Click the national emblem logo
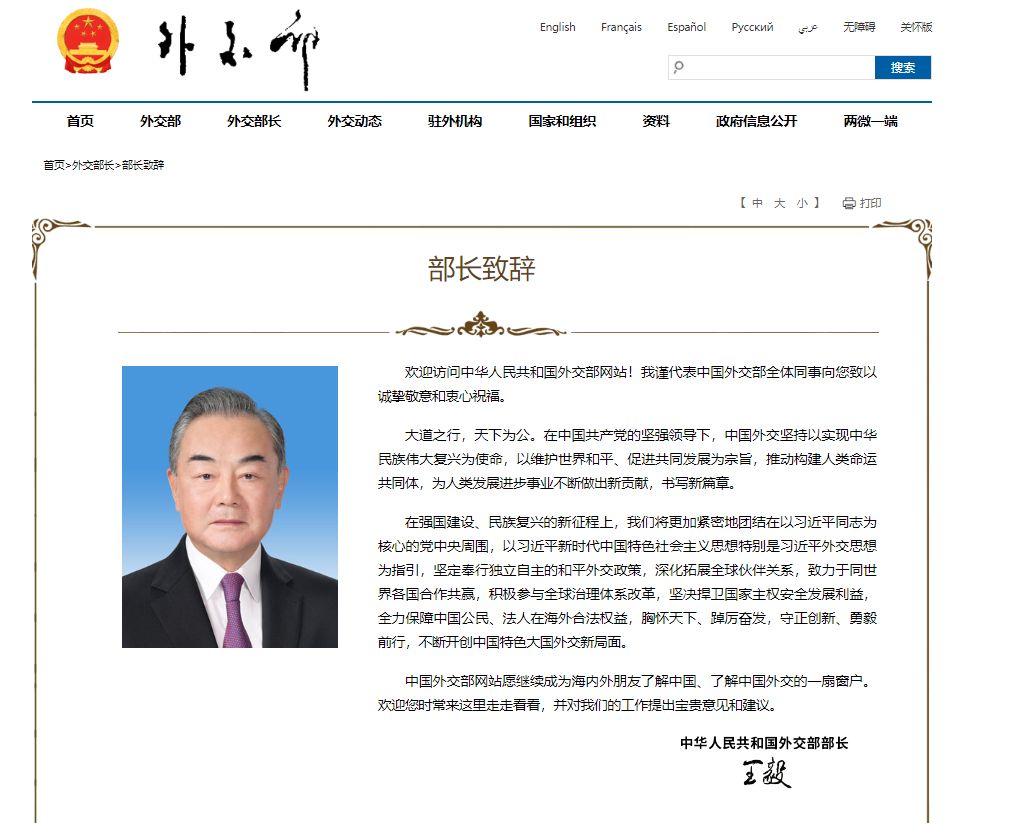Viewport: 1017px width, 823px height. coord(88,42)
